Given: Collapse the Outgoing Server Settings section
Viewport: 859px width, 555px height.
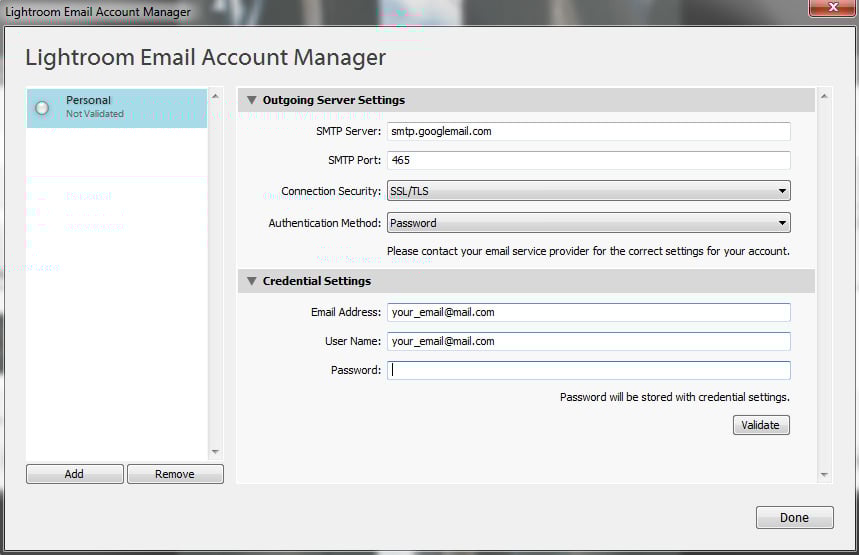Looking at the screenshot, I should coord(251,100).
